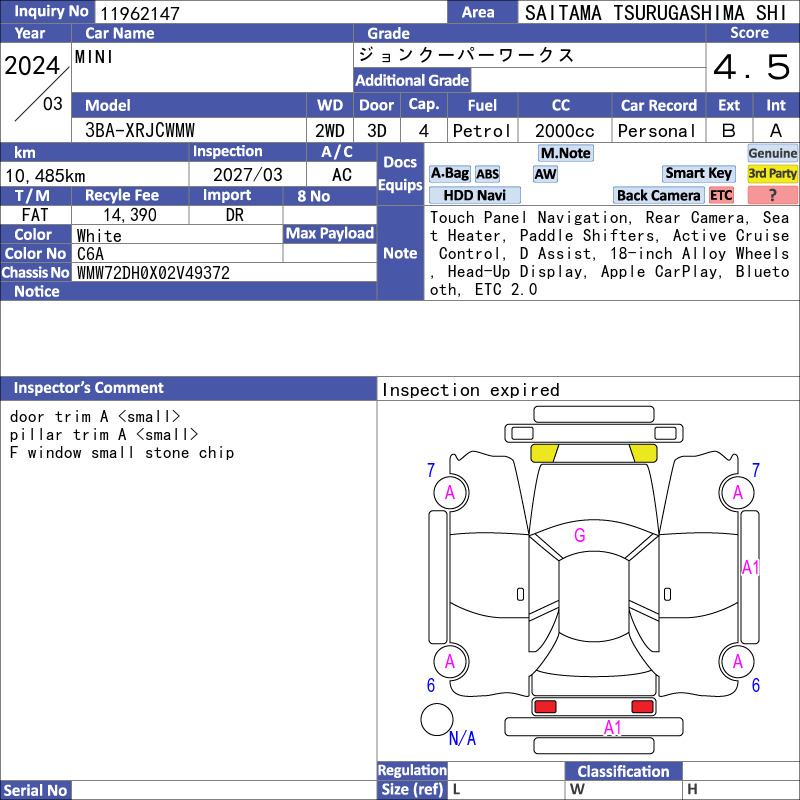The image size is (800, 800).
Task: Click the note text about Touch Panel Navigation
Action: tap(609, 254)
